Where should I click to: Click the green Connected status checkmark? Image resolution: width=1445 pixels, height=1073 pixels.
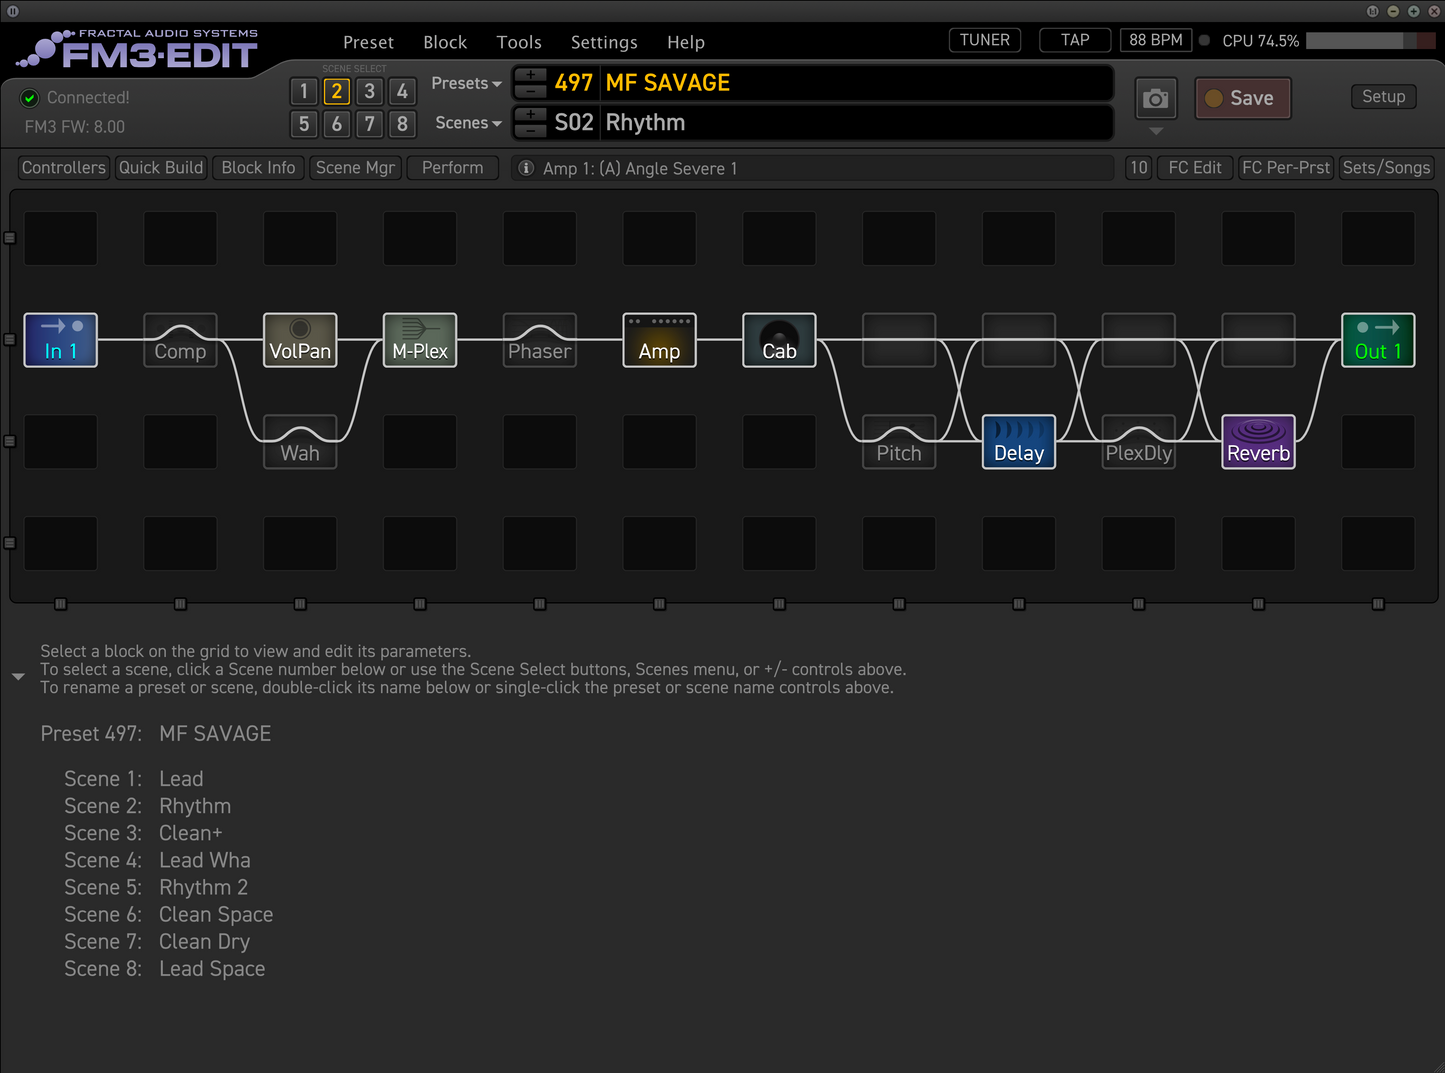(x=30, y=97)
